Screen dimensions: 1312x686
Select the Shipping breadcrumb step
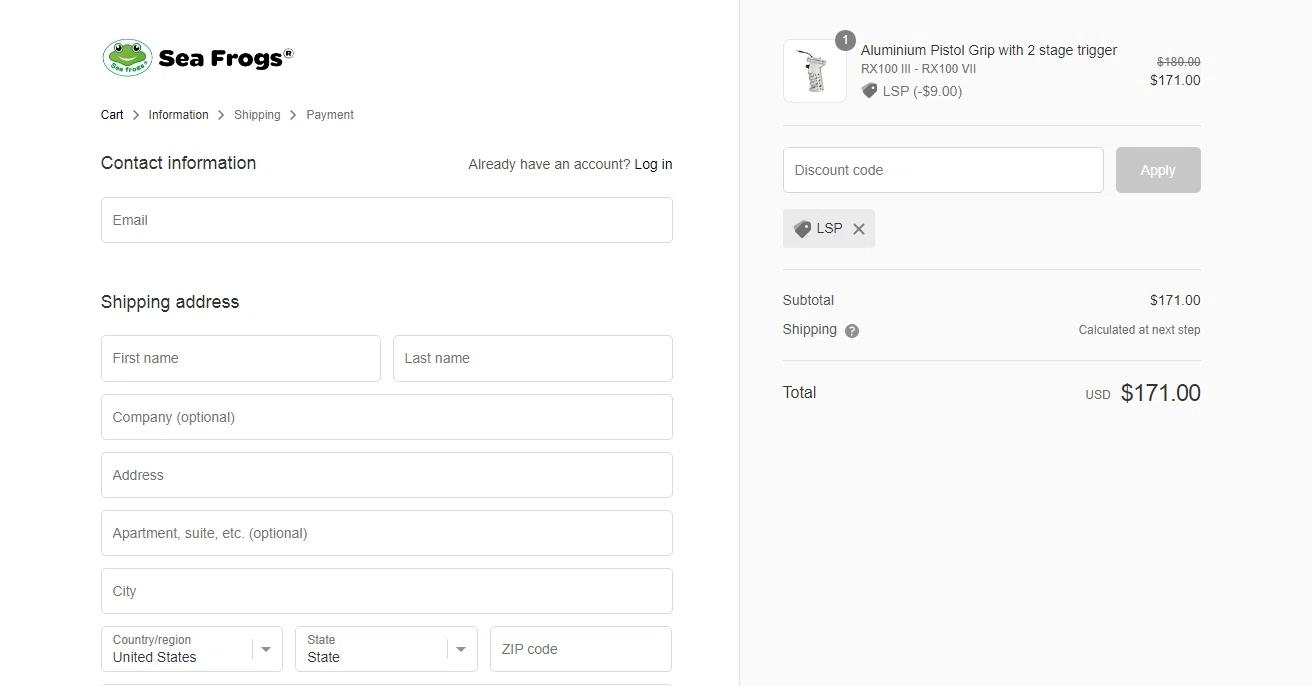257,115
